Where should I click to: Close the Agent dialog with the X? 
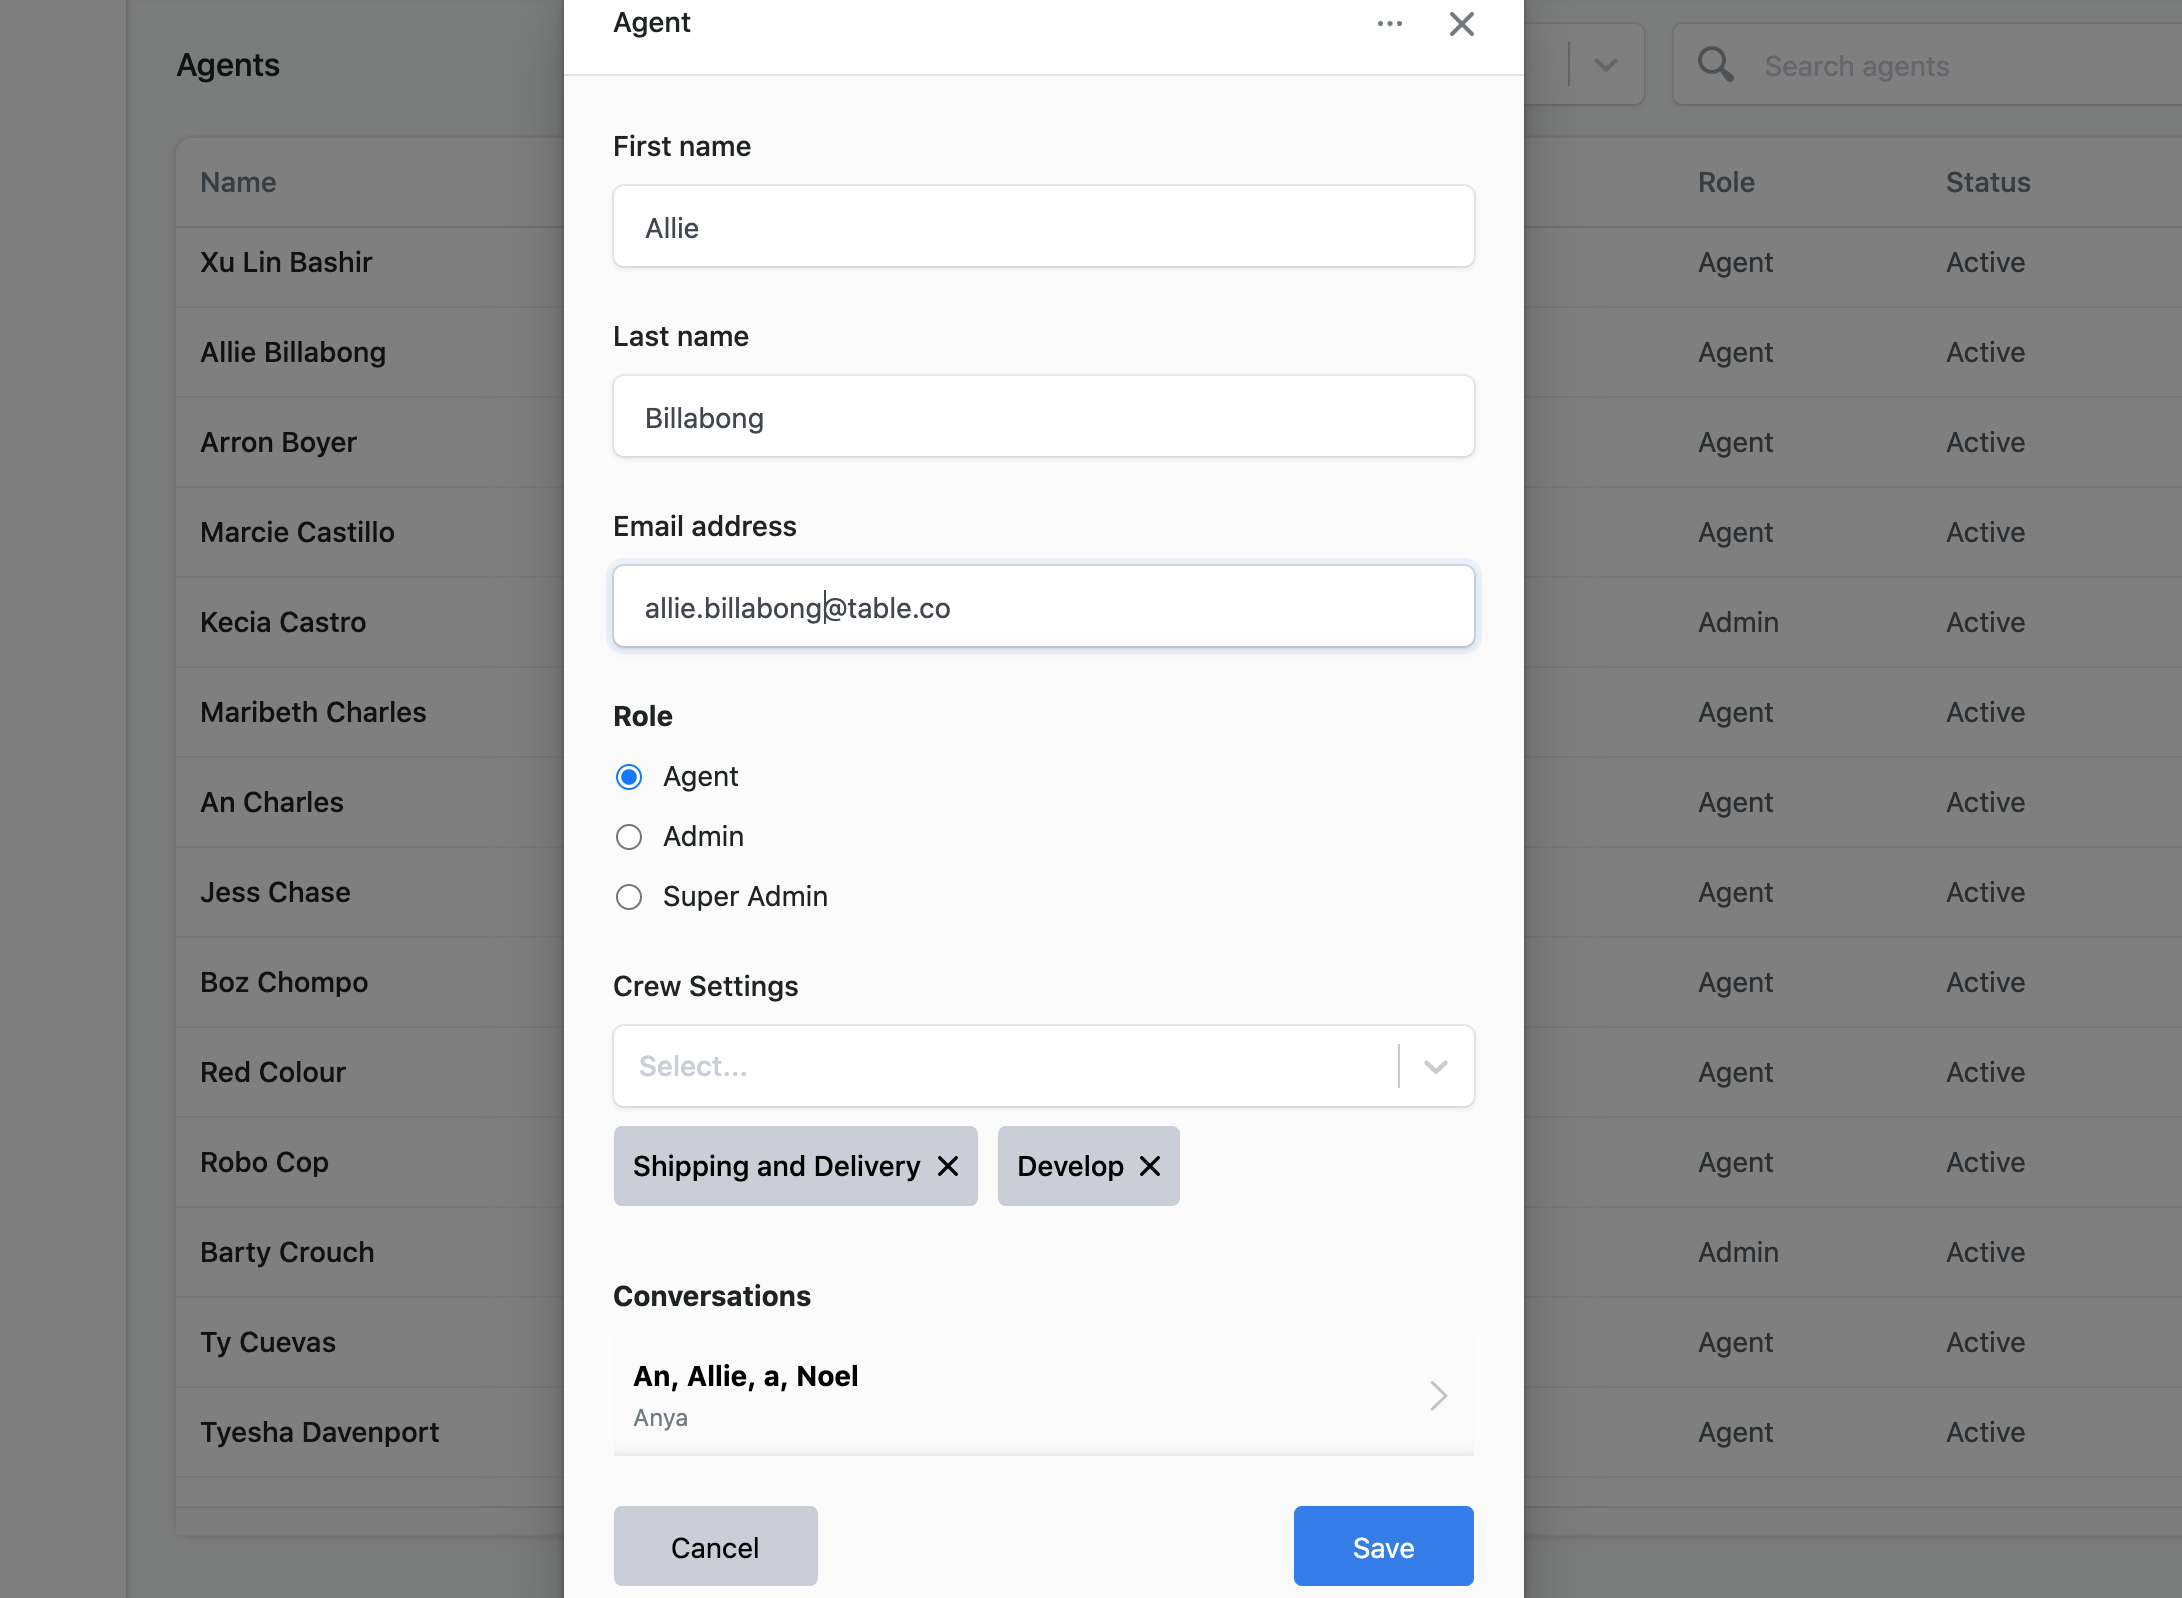click(x=1461, y=24)
